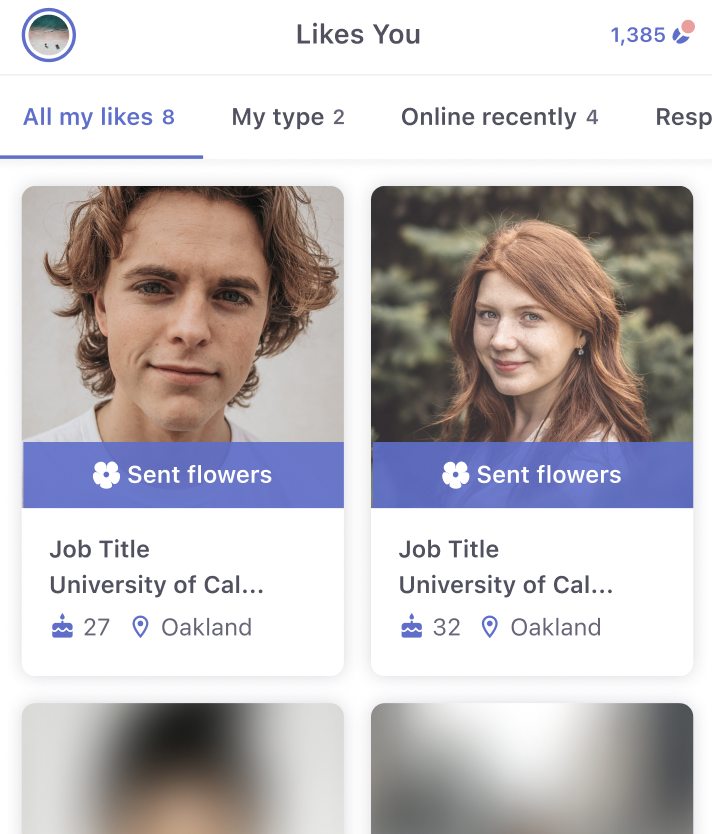Click location pin on the 27-year-old's card
Image resolution: width=712 pixels, height=834 pixels.
point(140,627)
